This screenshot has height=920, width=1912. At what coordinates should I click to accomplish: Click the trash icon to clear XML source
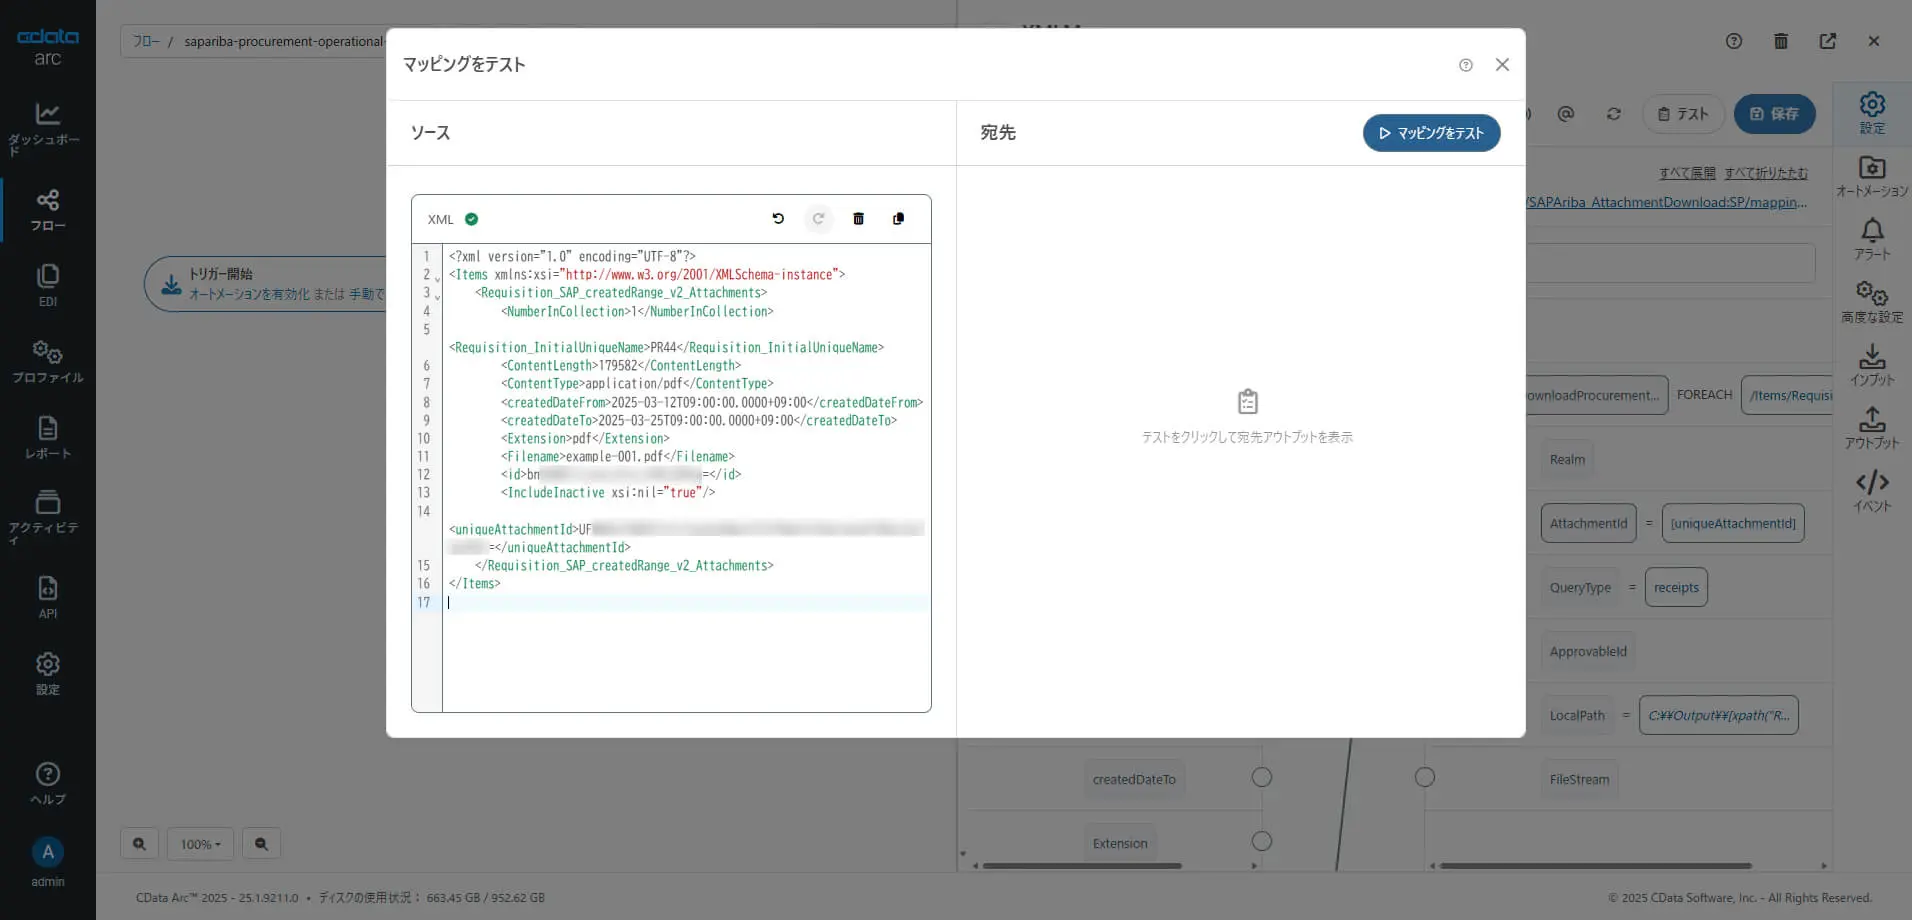[x=858, y=219]
